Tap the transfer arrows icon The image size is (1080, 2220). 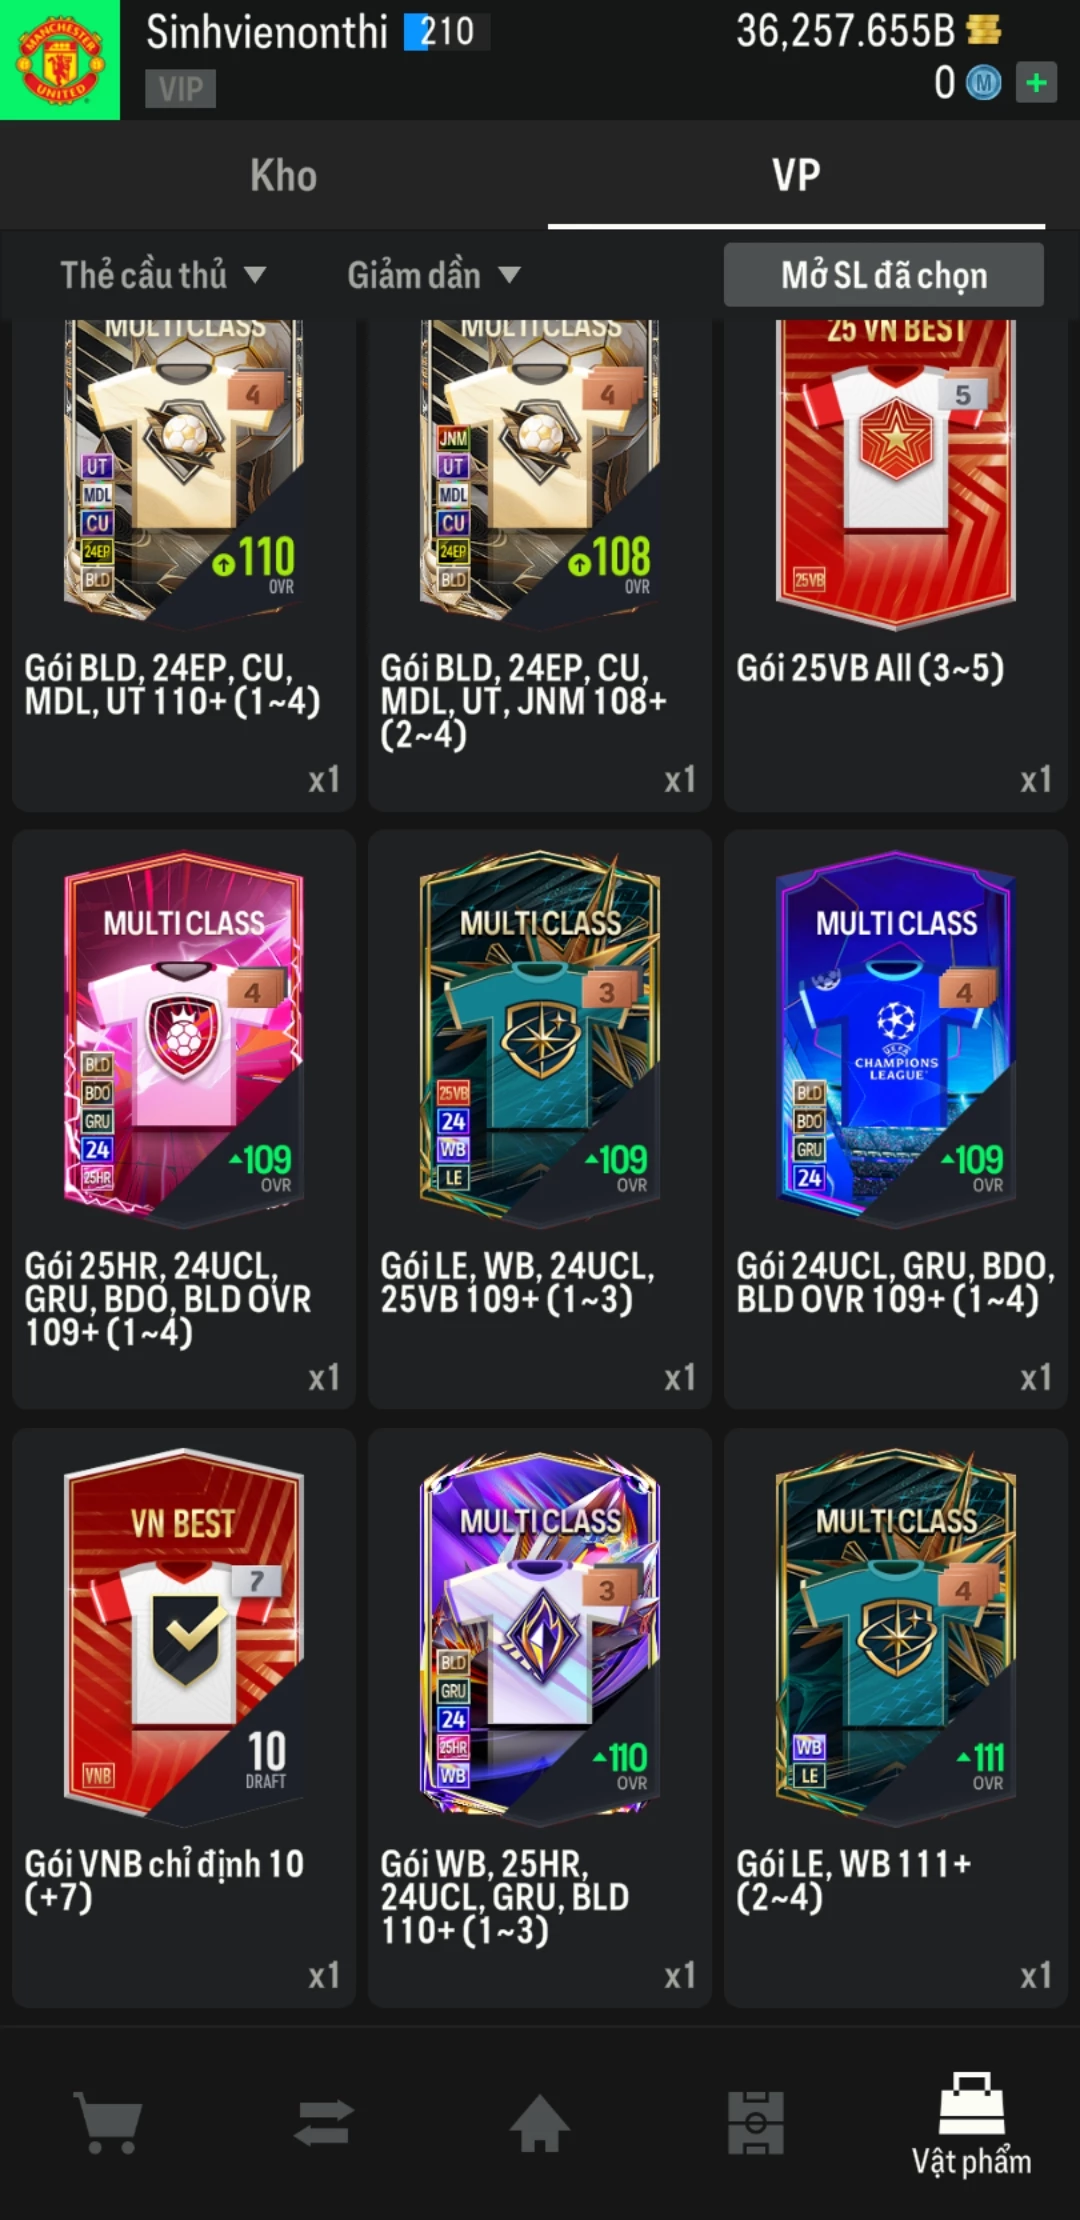324,2122
